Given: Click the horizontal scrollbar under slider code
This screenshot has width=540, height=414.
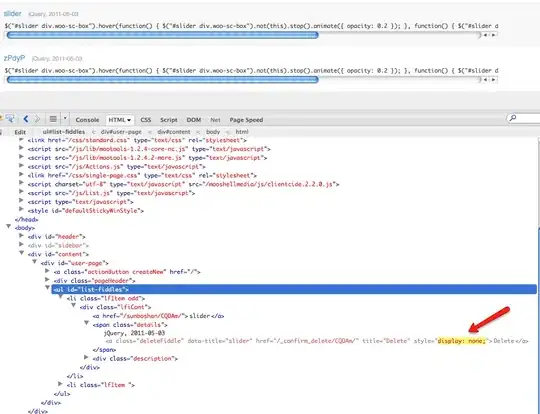Looking at the screenshot, I should coord(163,35).
